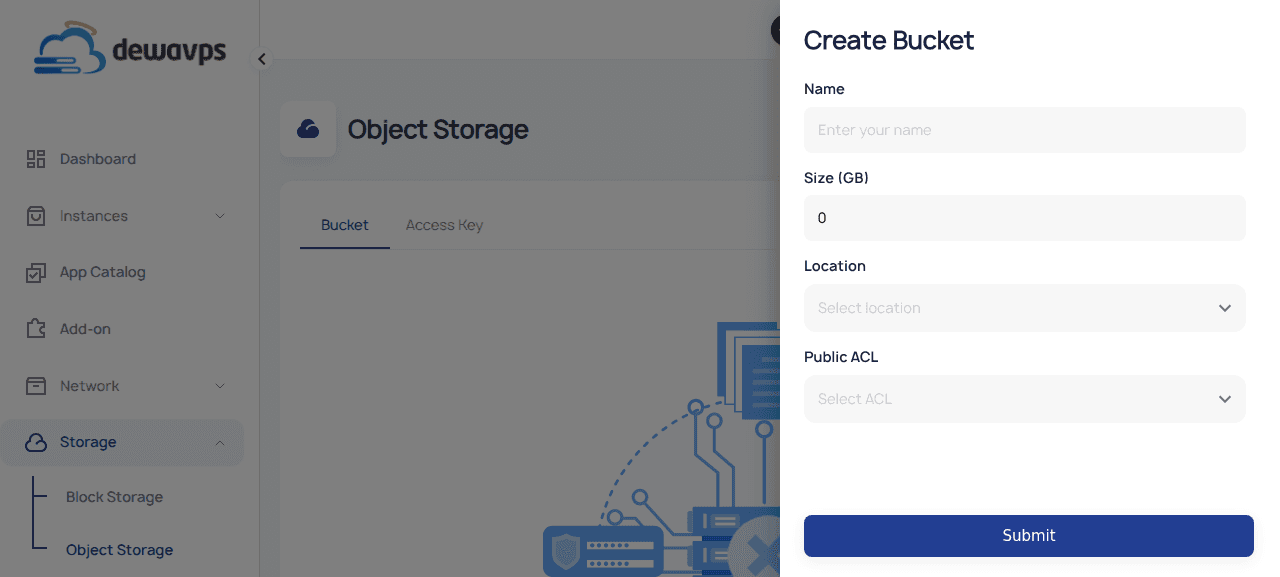The width and height of the screenshot is (1280, 577).
Task: Select the Bucket tab
Action: coord(344,224)
